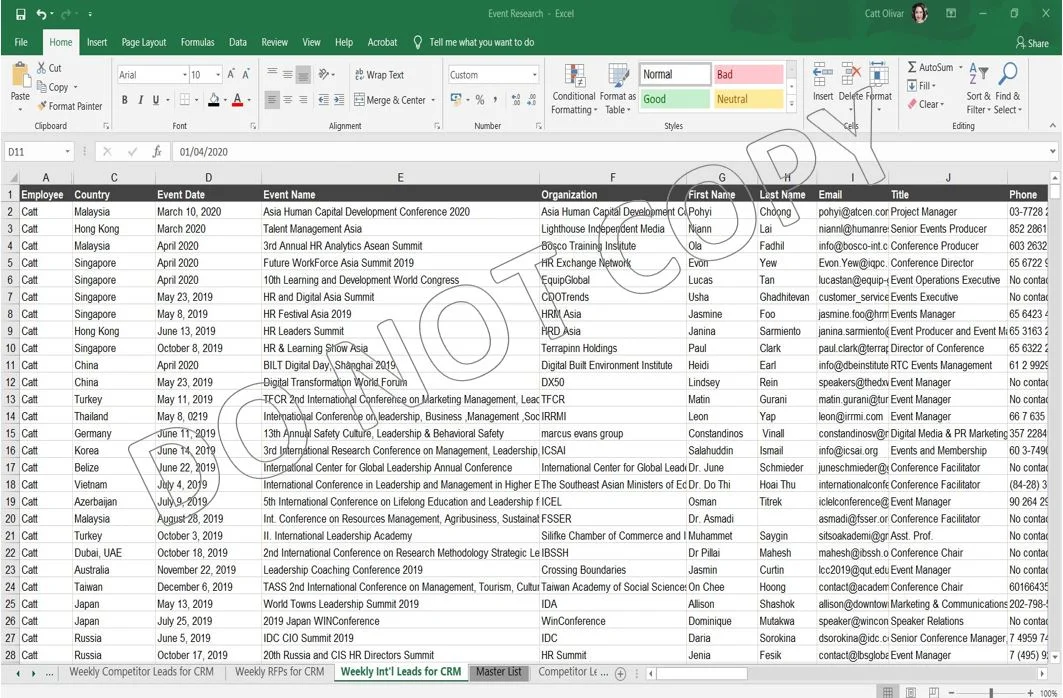Apply Comma Style format
The width and height of the screenshot is (1063, 698).
click(495, 100)
